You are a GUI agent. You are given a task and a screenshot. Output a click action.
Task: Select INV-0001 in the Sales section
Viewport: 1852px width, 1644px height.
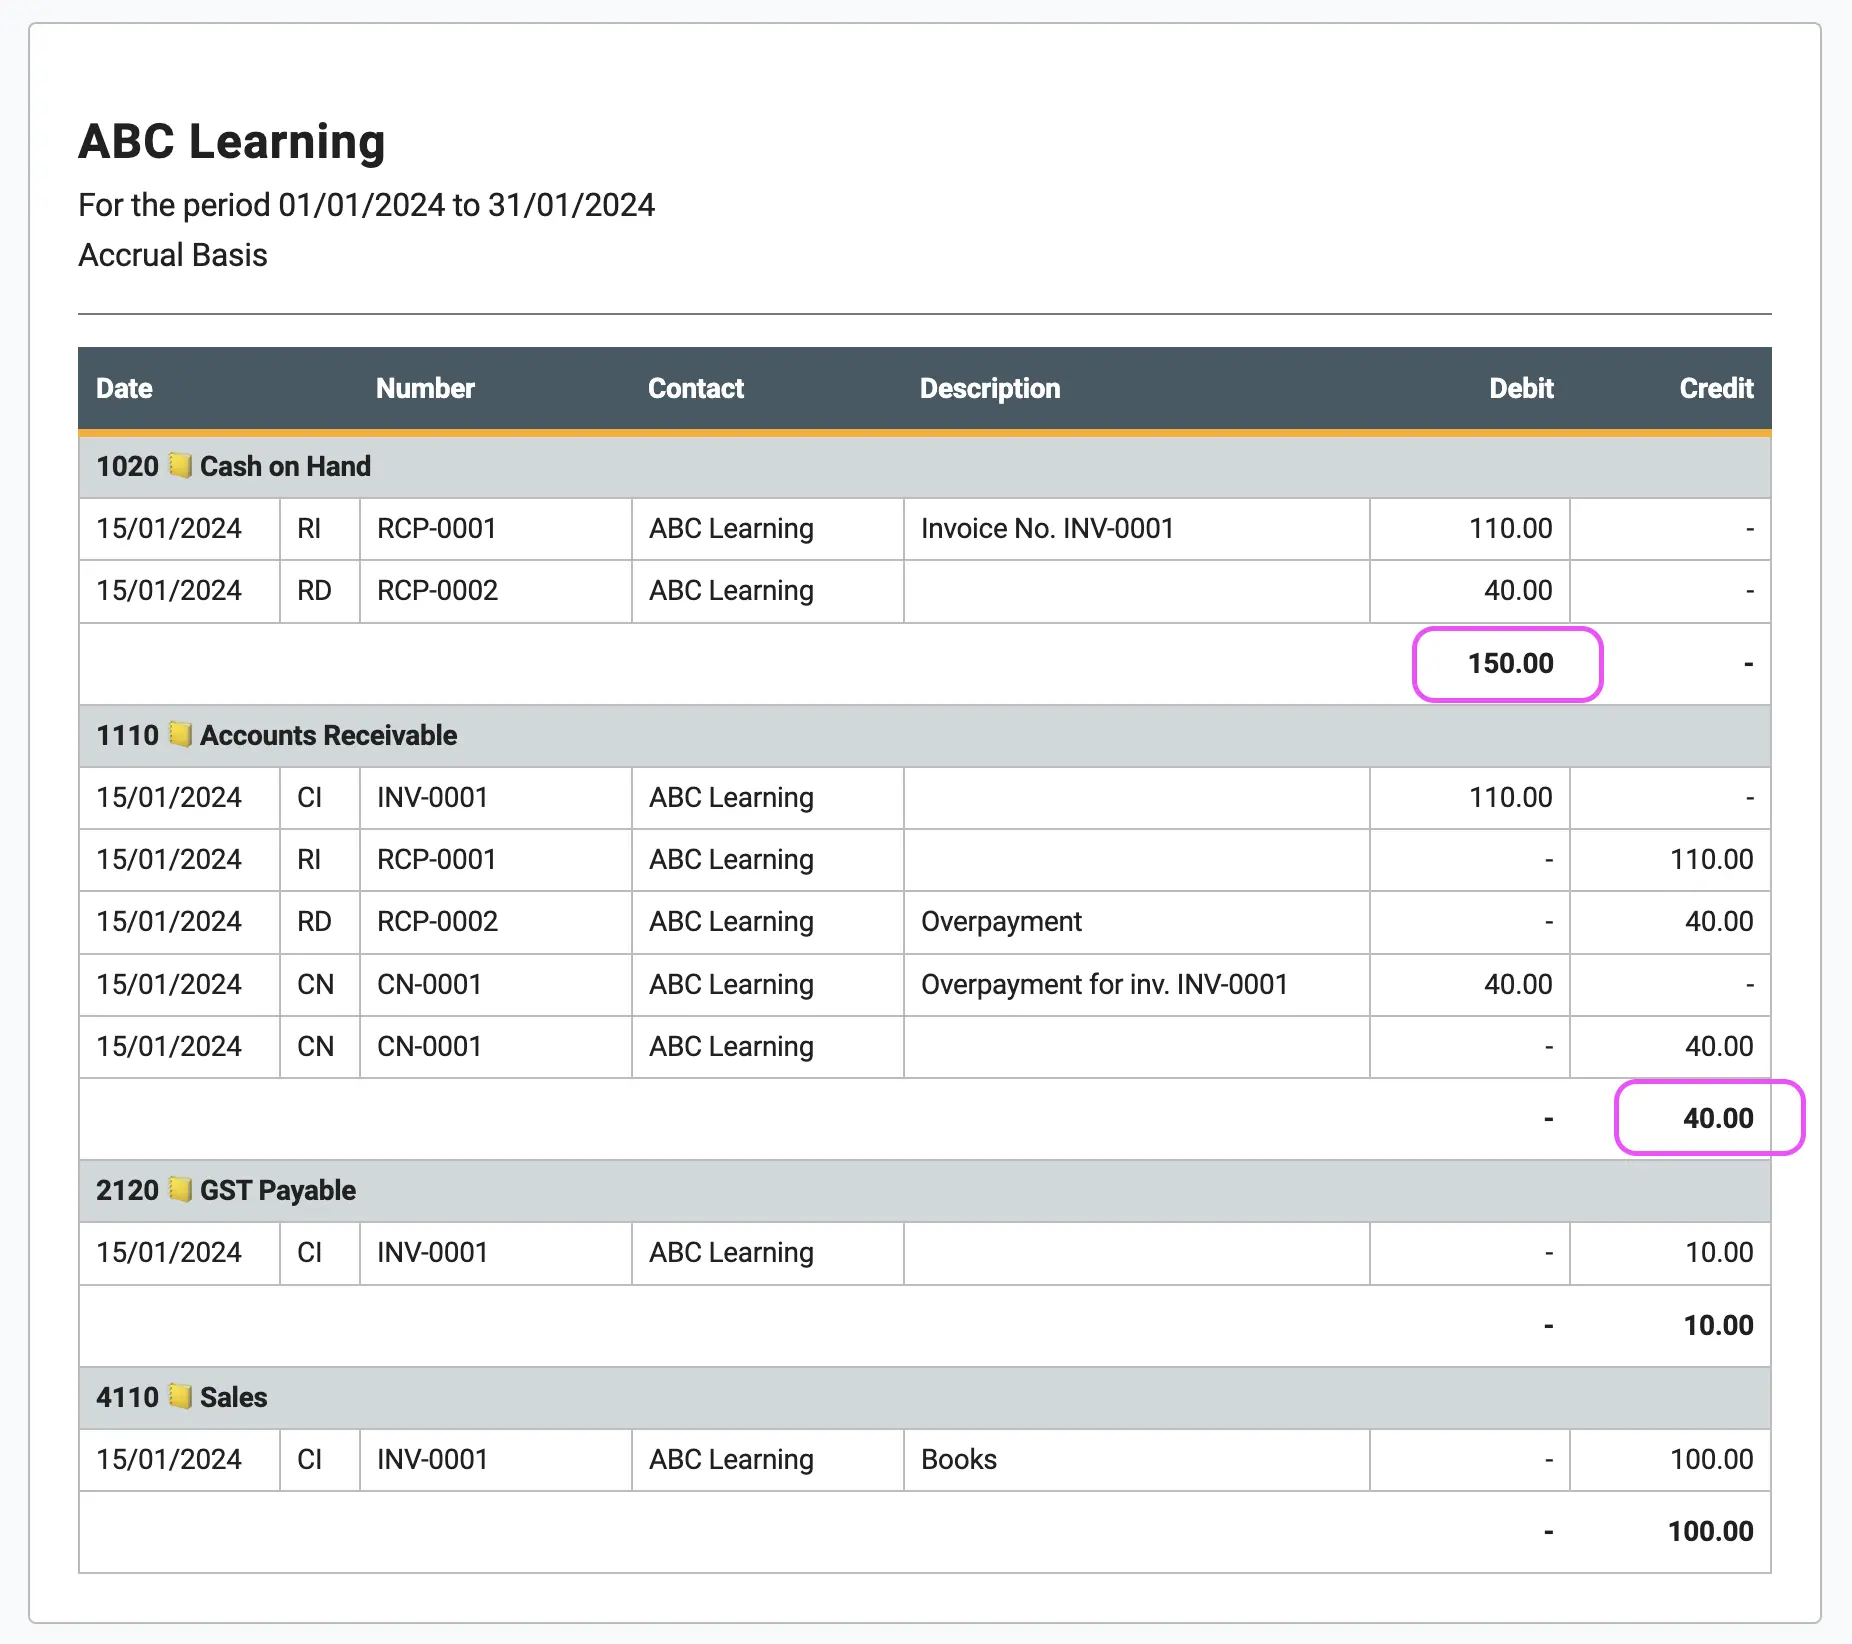point(432,1459)
